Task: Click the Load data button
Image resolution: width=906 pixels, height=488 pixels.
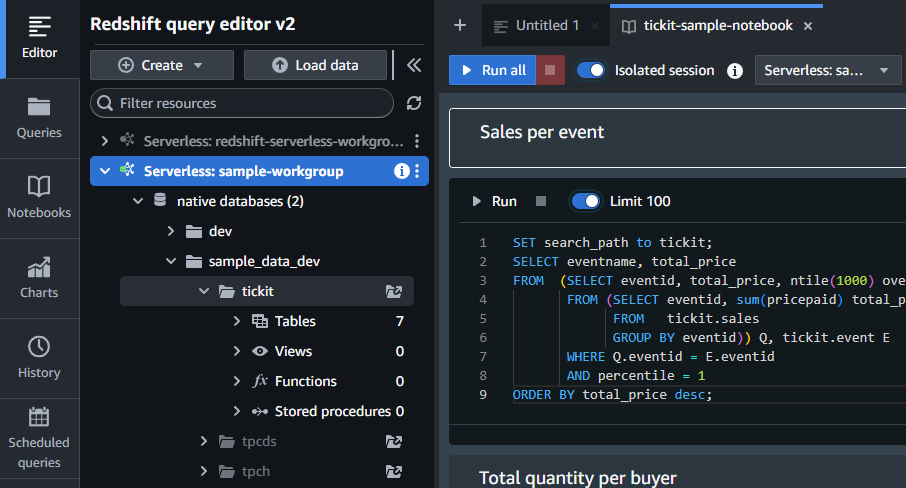Action: click(315, 65)
